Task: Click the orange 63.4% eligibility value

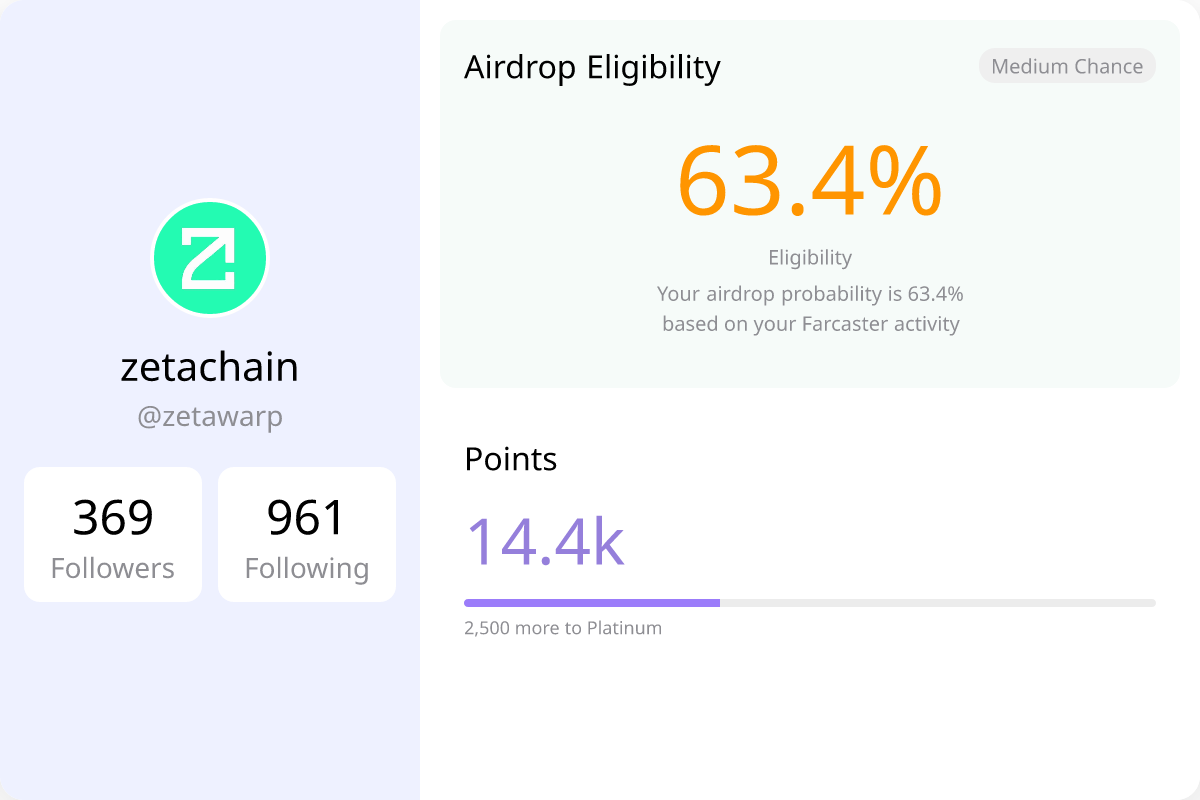Action: pyautogui.click(x=810, y=181)
